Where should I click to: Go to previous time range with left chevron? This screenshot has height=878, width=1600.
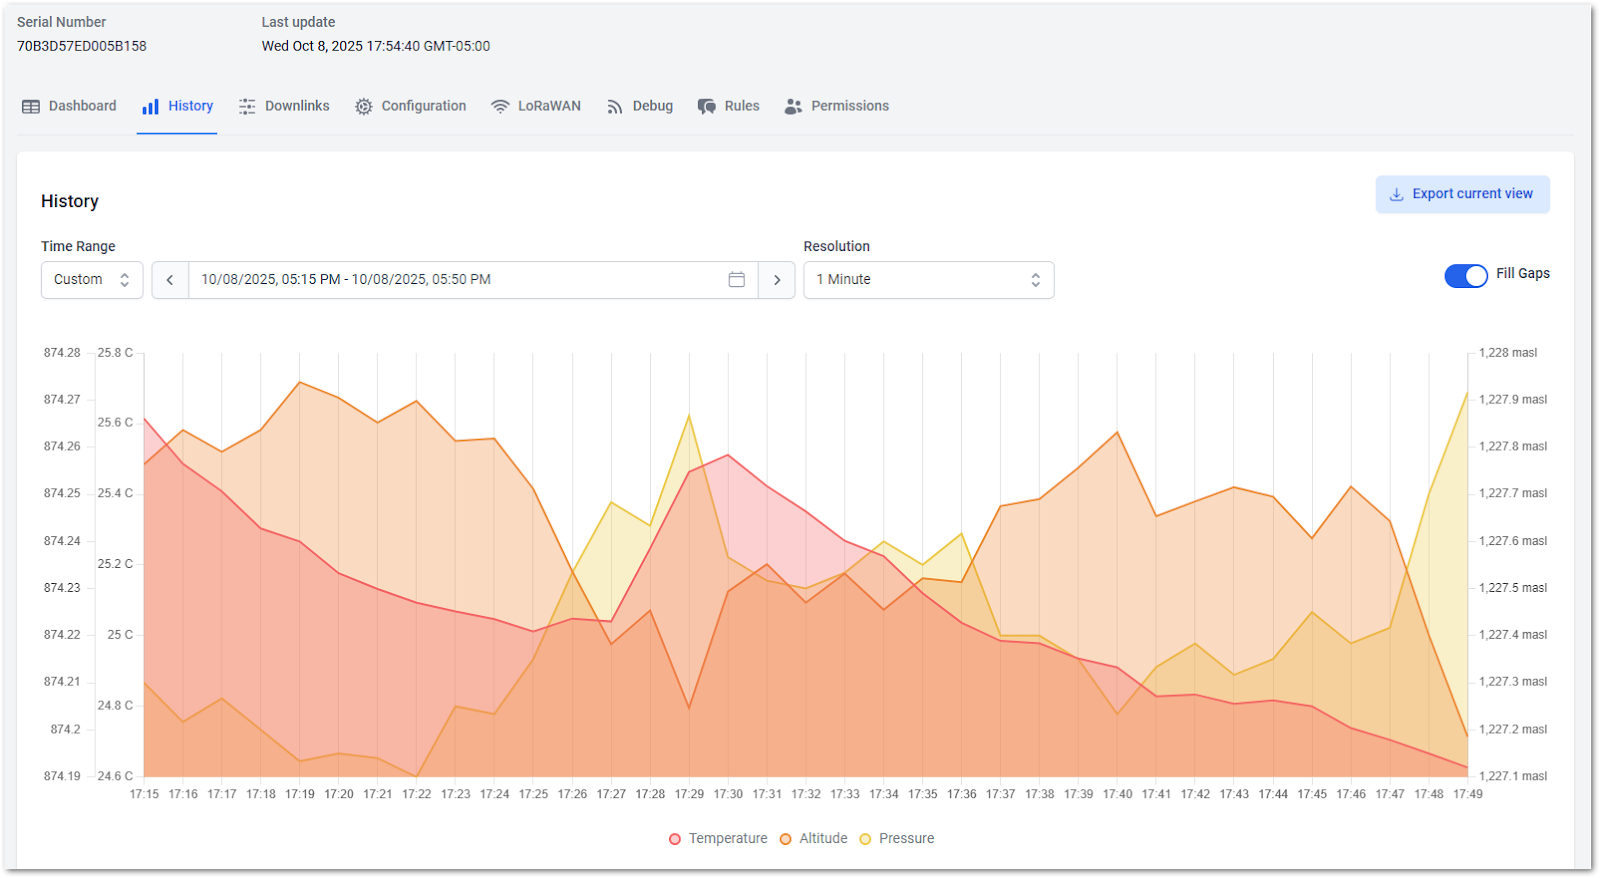pyautogui.click(x=170, y=280)
